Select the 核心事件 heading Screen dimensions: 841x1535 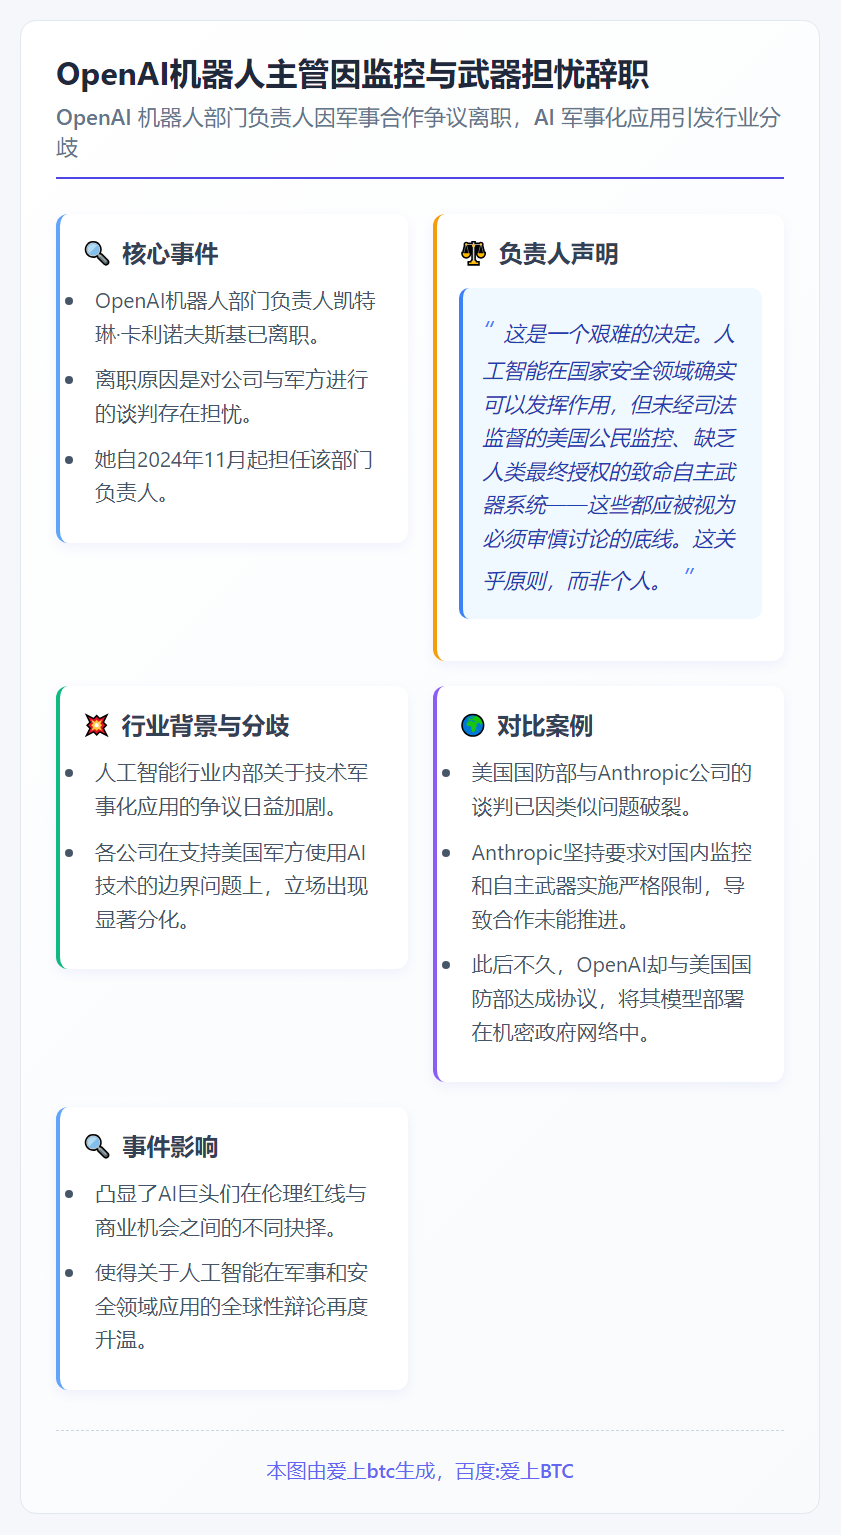170,253
